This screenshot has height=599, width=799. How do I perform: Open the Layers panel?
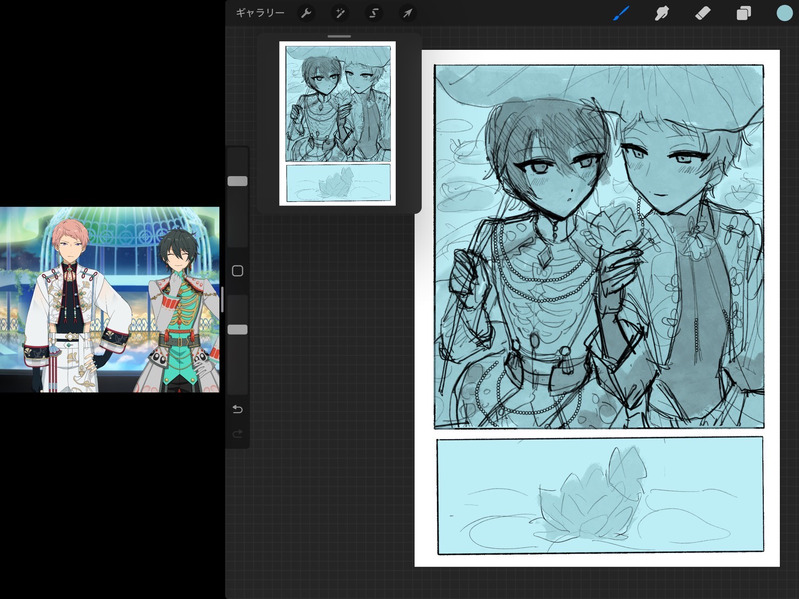coord(743,13)
